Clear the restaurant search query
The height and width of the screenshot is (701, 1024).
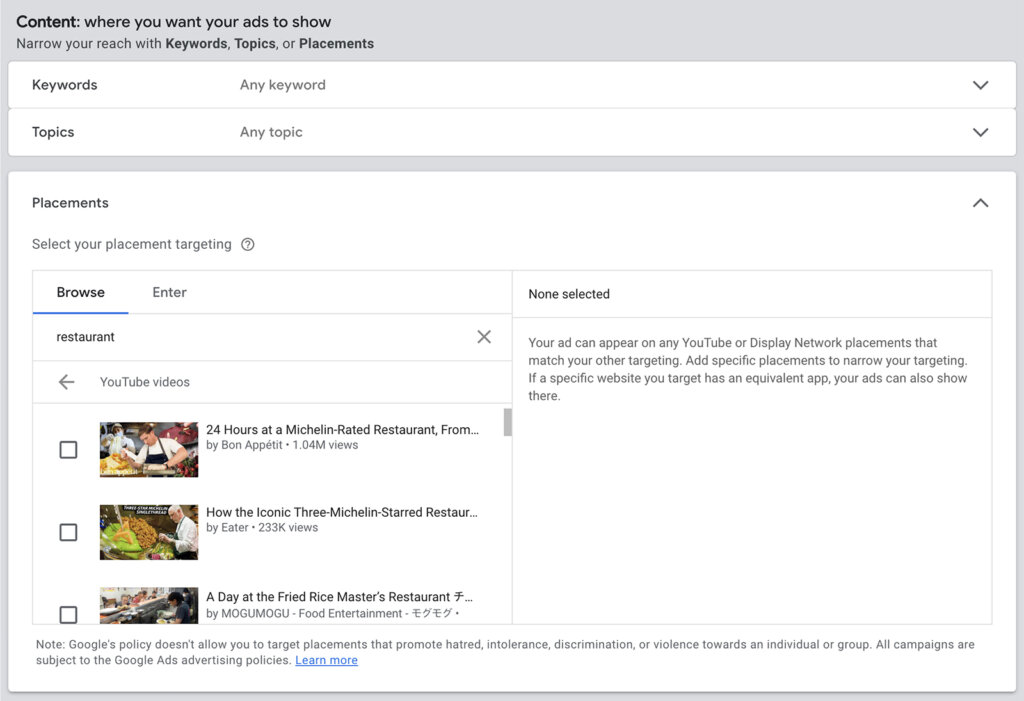(x=484, y=337)
